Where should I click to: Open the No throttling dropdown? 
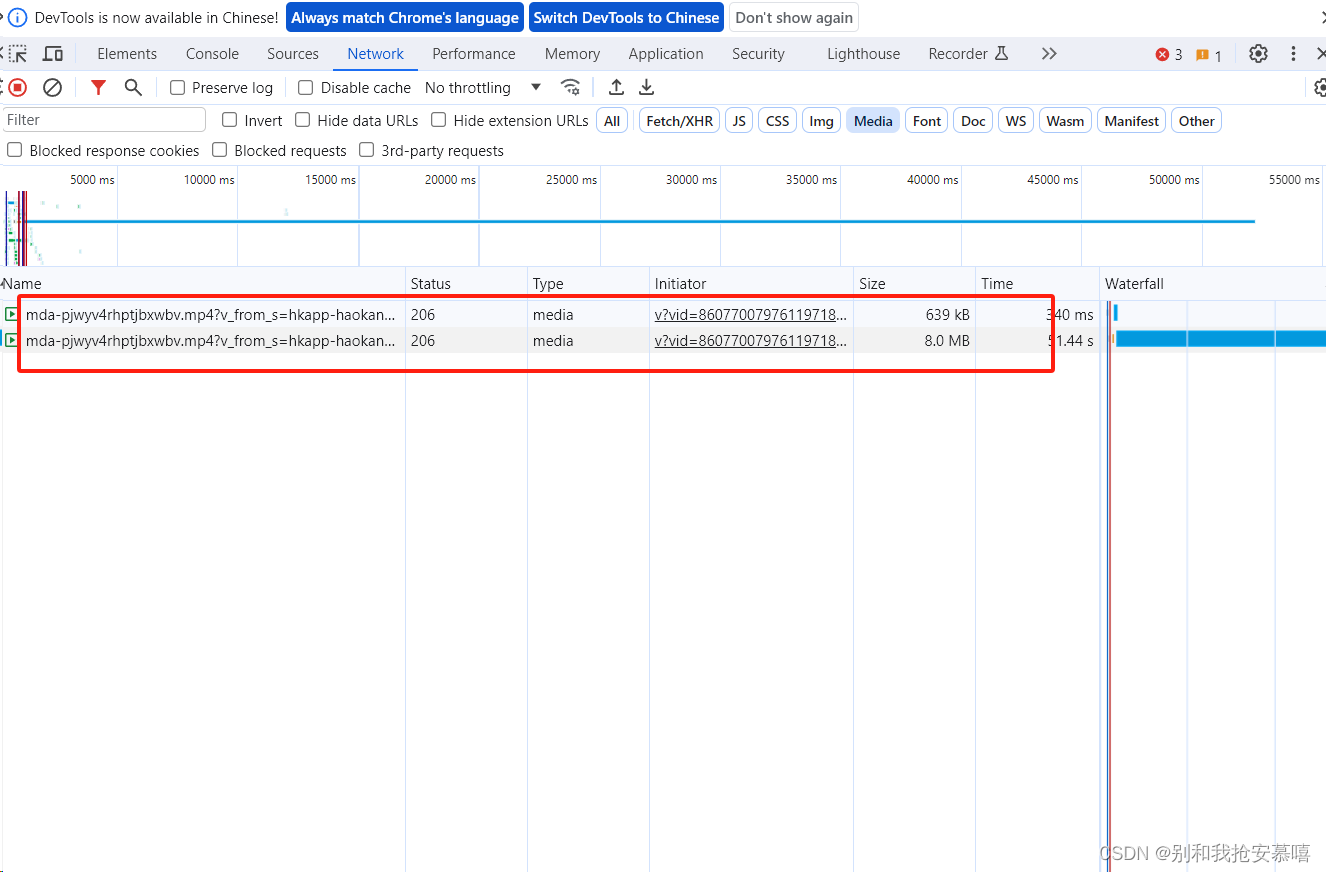click(483, 88)
